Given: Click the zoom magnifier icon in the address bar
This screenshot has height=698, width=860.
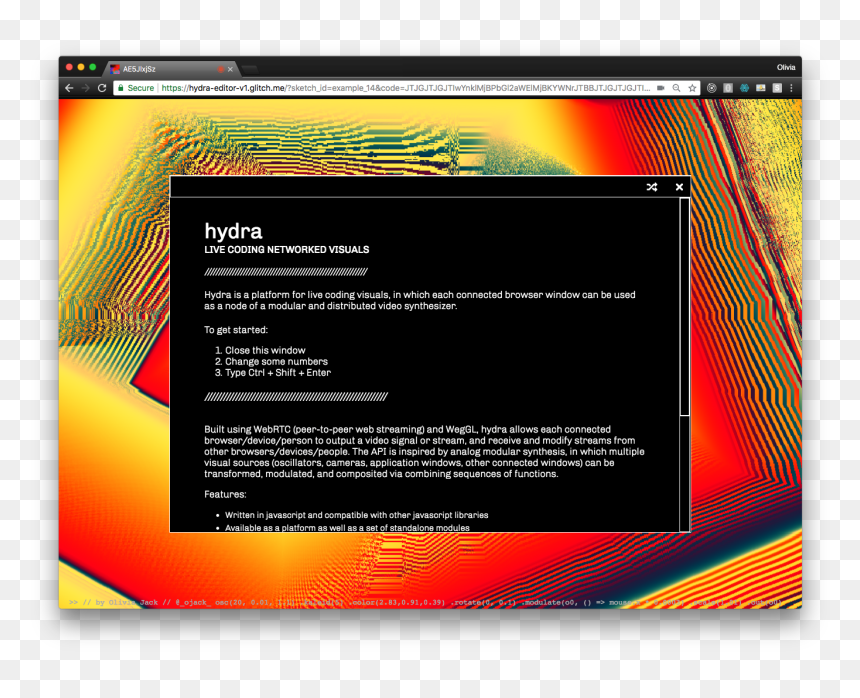Looking at the screenshot, I should pos(677,88).
